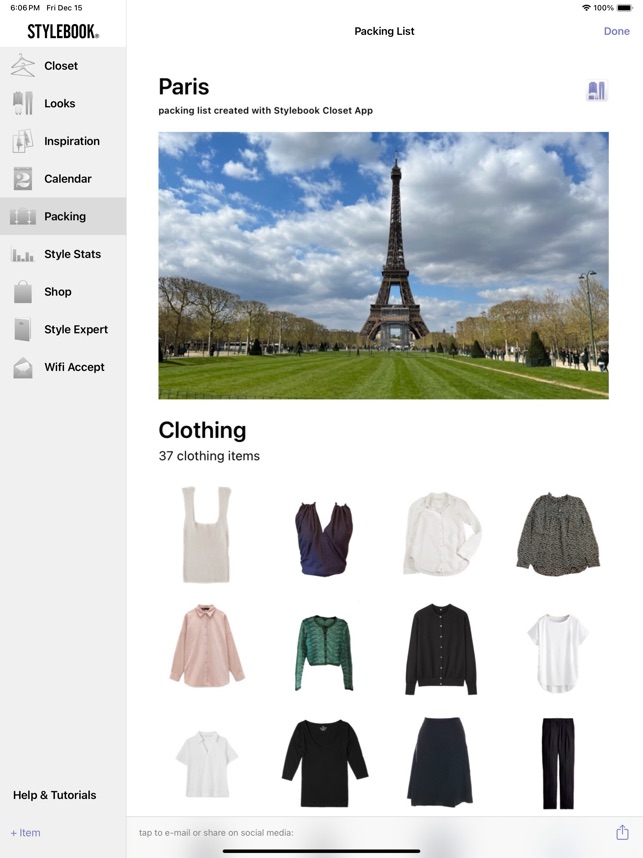
Task: Open Wifi Accept
Action: click(63, 367)
